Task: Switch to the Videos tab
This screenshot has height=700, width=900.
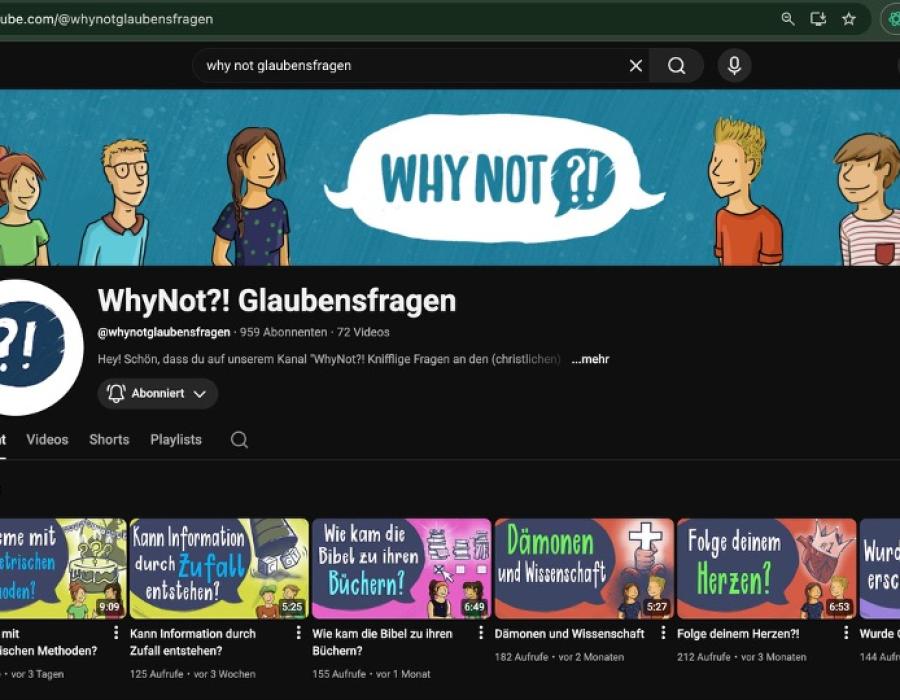Action: (x=47, y=440)
